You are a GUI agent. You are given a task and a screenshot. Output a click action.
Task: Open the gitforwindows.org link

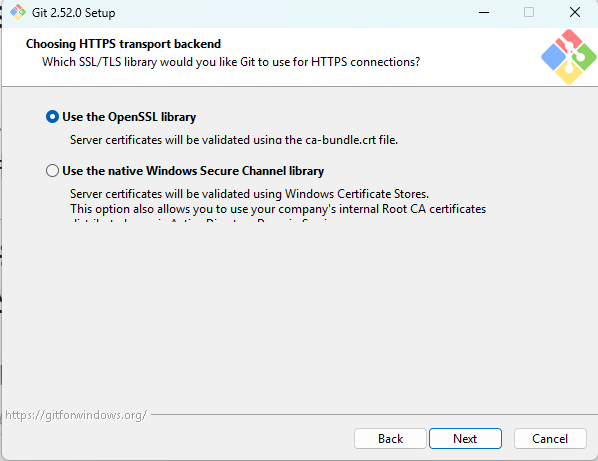(x=76, y=415)
